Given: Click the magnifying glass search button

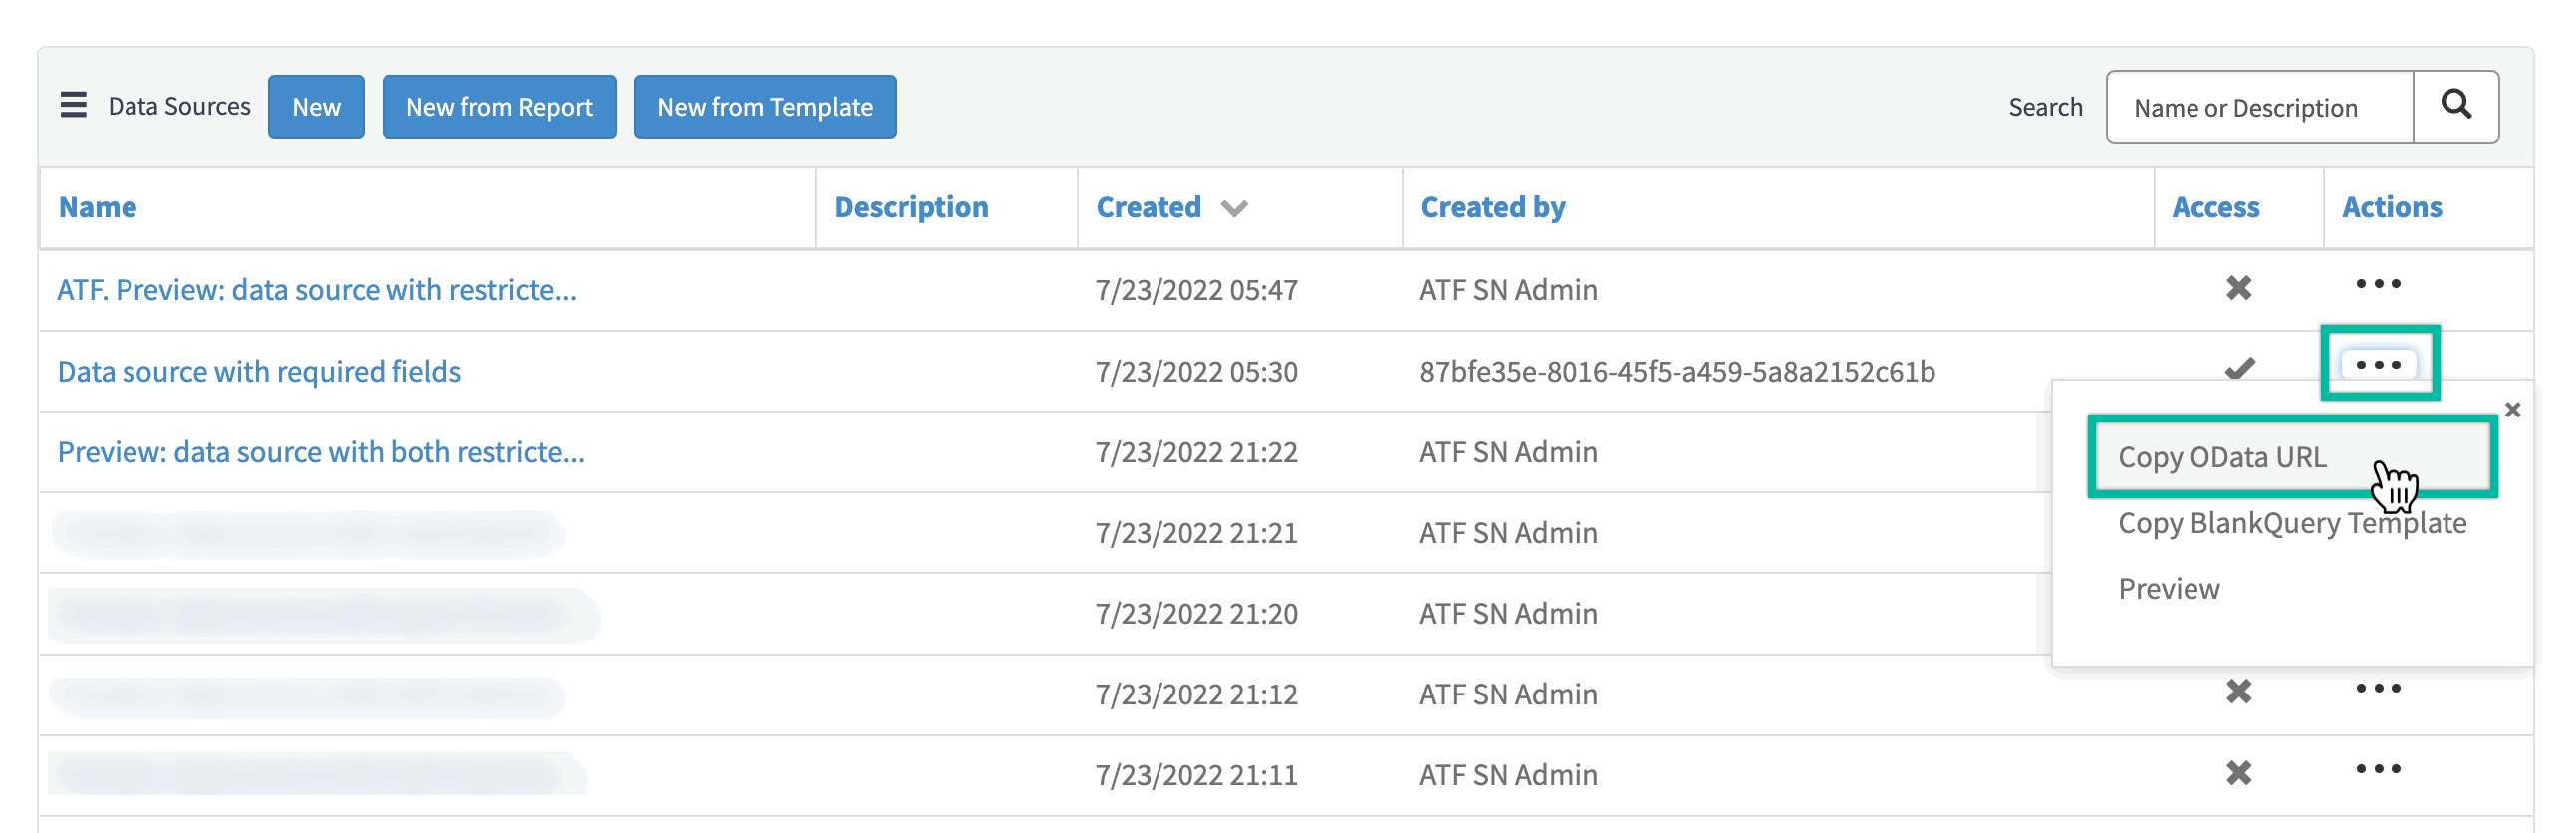Looking at the screenshot, I should pos(2455,106).
